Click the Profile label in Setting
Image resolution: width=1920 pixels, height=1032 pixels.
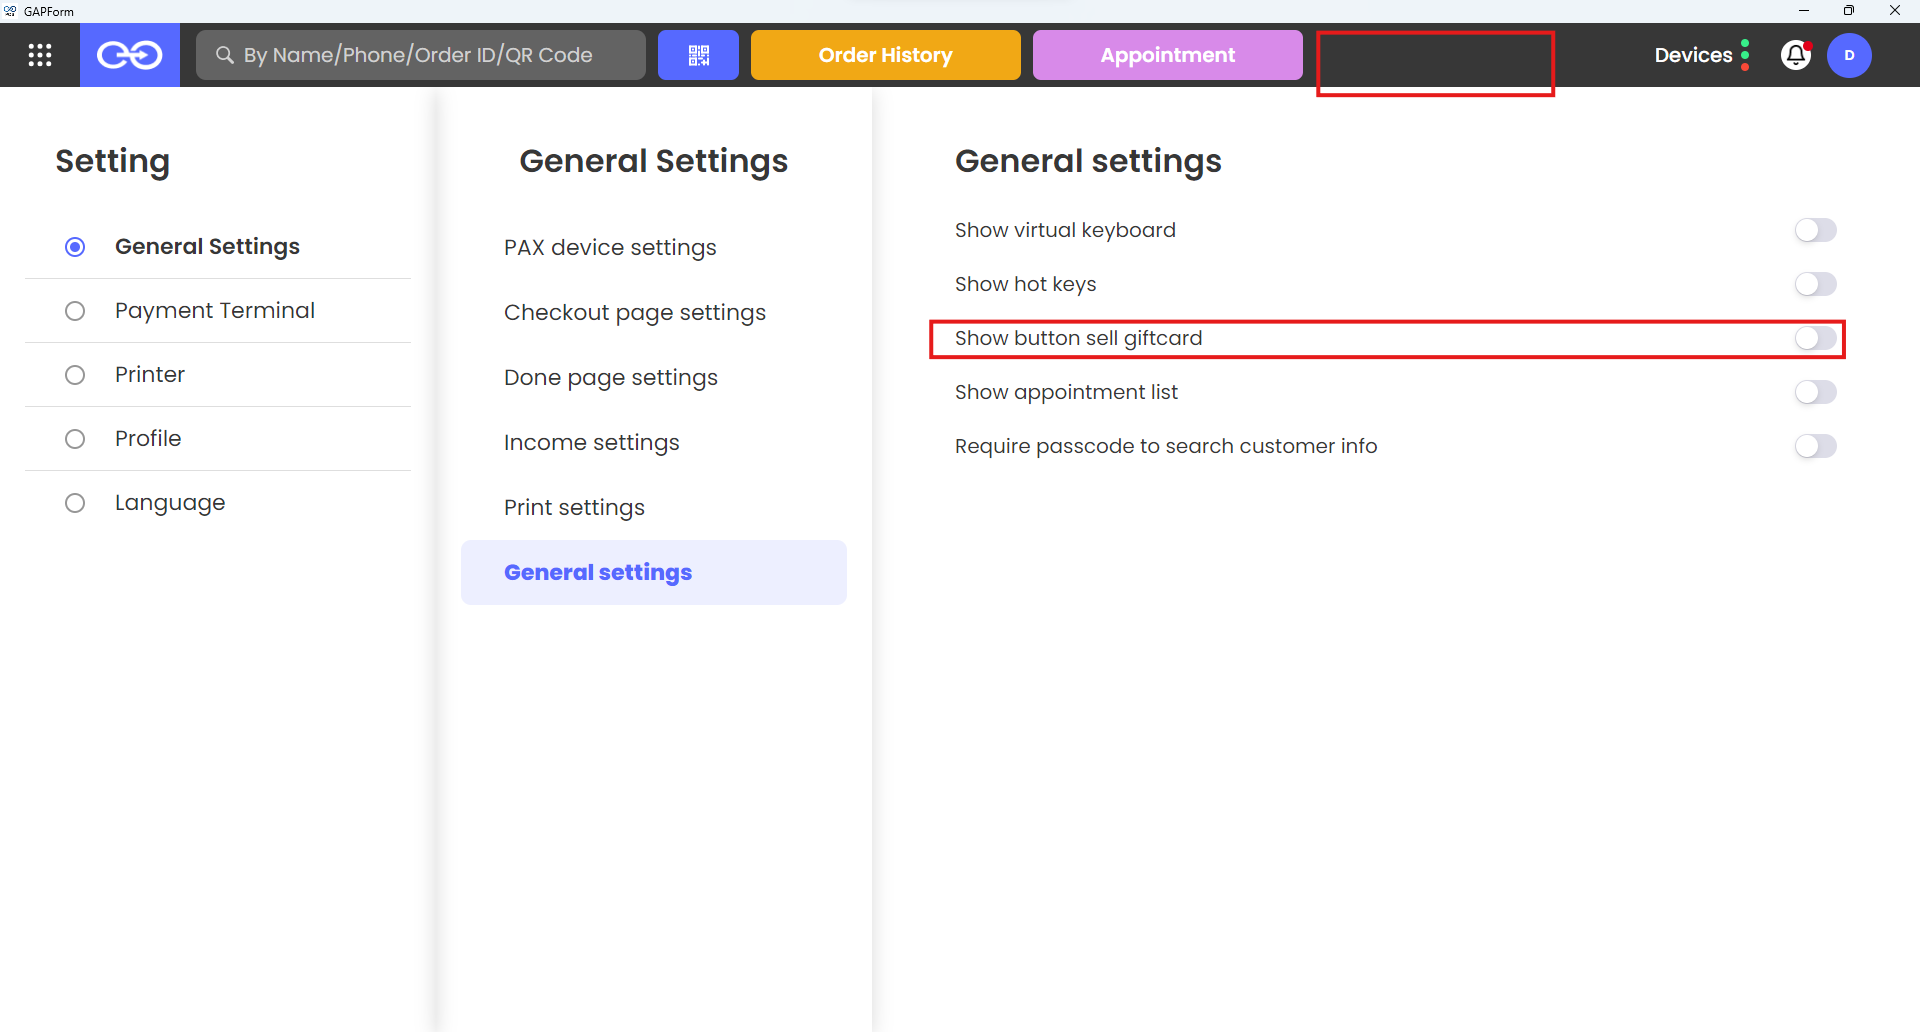point(148,439)
